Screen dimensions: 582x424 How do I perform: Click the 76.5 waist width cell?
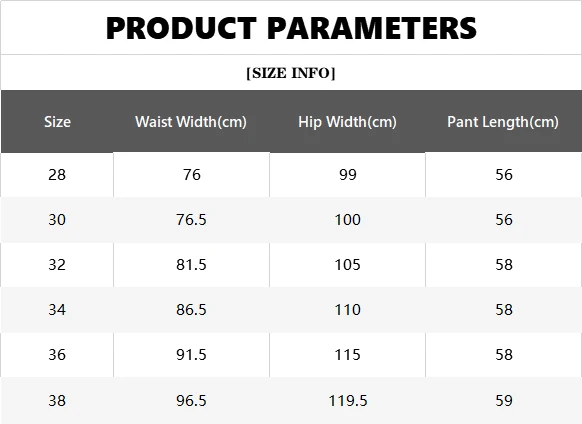[191, 219]
